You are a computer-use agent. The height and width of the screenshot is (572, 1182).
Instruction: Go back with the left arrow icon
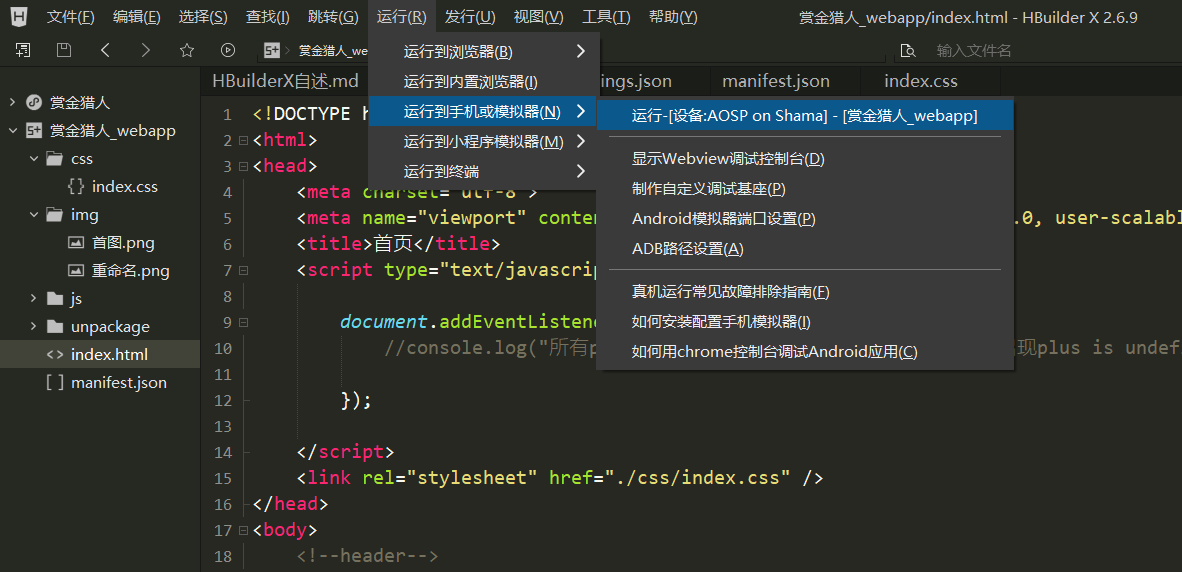(x=105, y=50)
